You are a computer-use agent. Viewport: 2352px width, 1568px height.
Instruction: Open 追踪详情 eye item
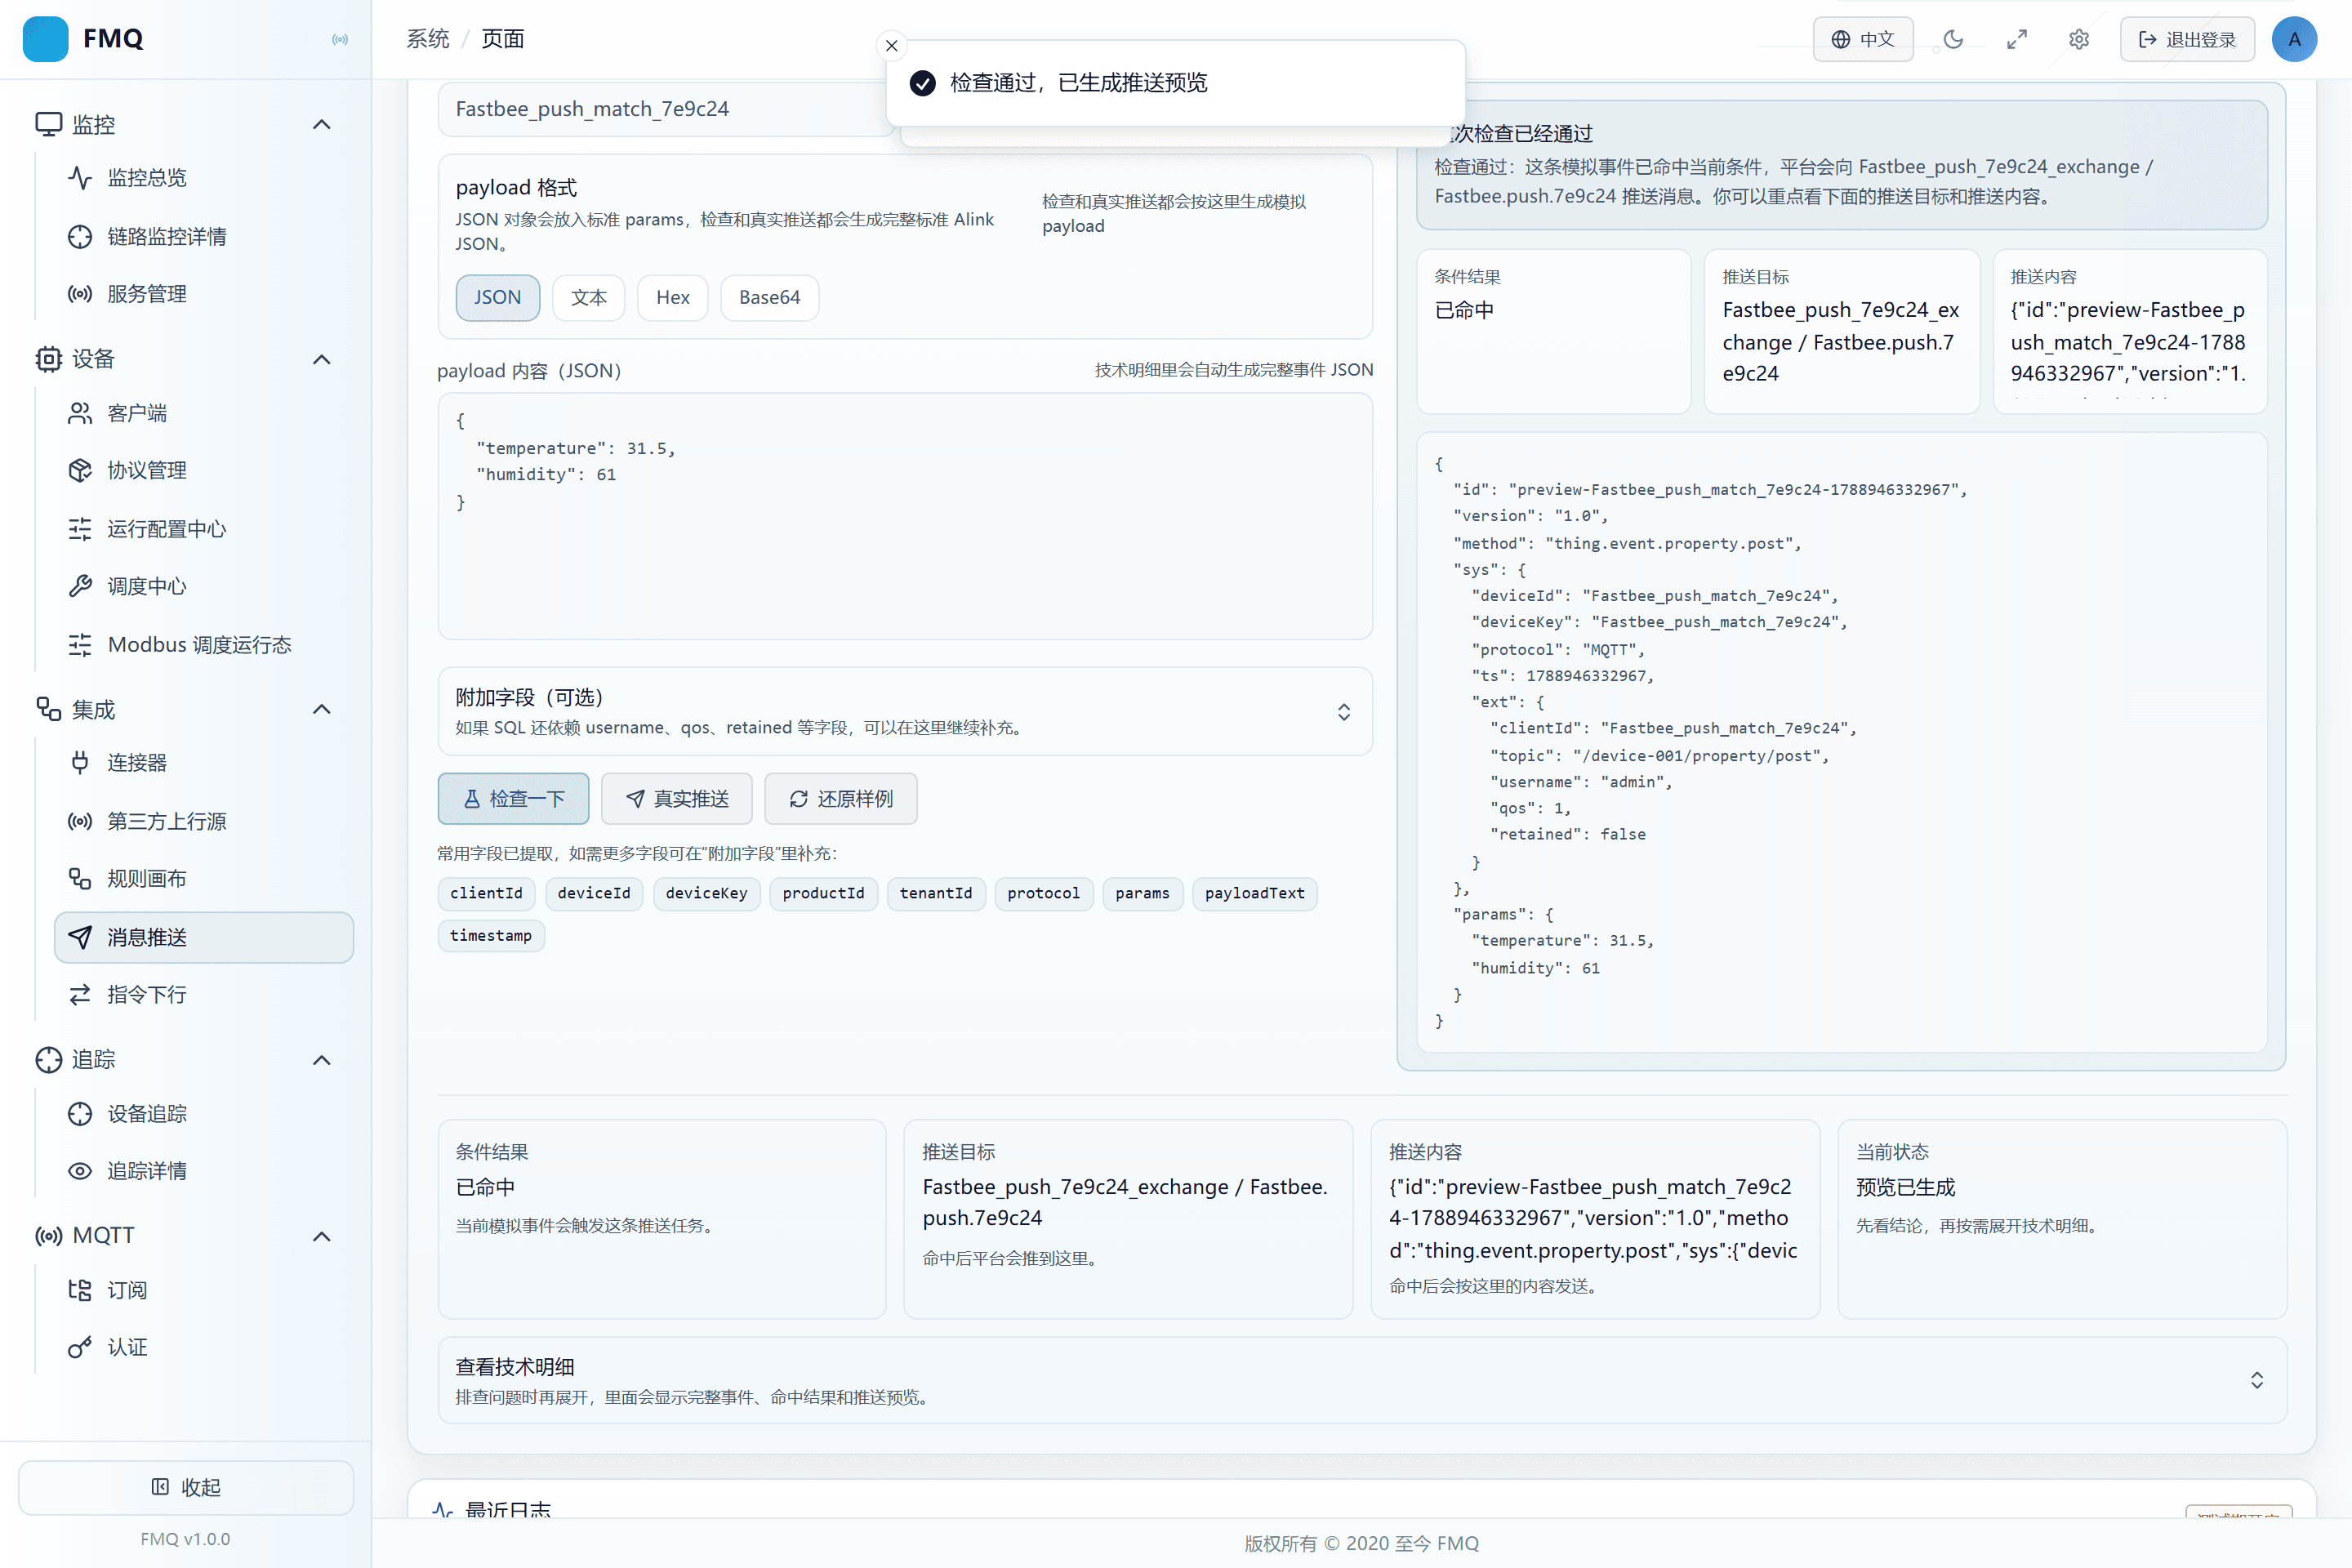204,1171
